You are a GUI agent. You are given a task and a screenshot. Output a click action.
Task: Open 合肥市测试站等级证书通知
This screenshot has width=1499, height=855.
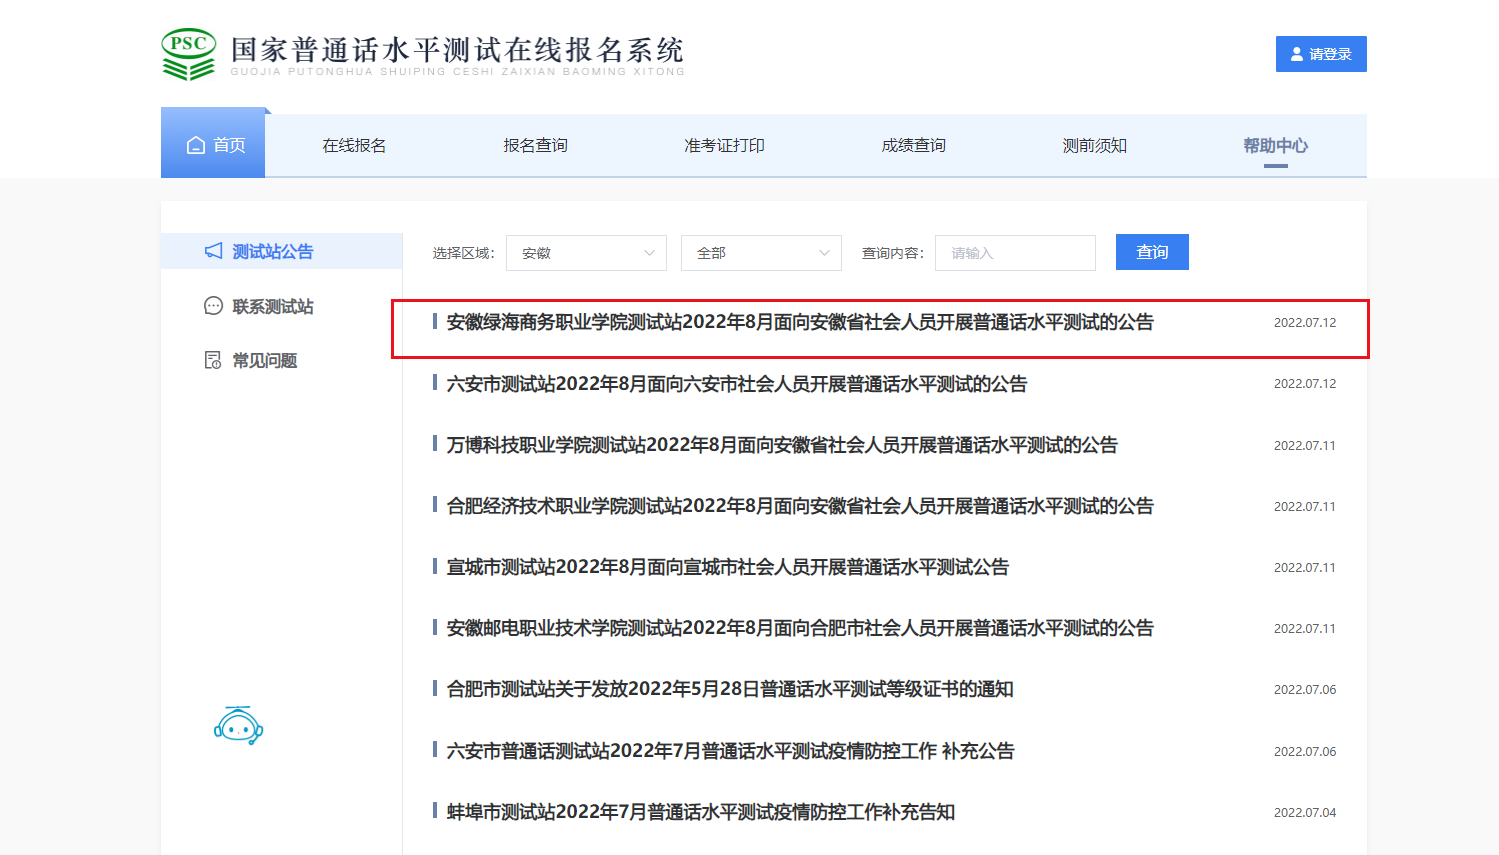click(x=730, y=689)
